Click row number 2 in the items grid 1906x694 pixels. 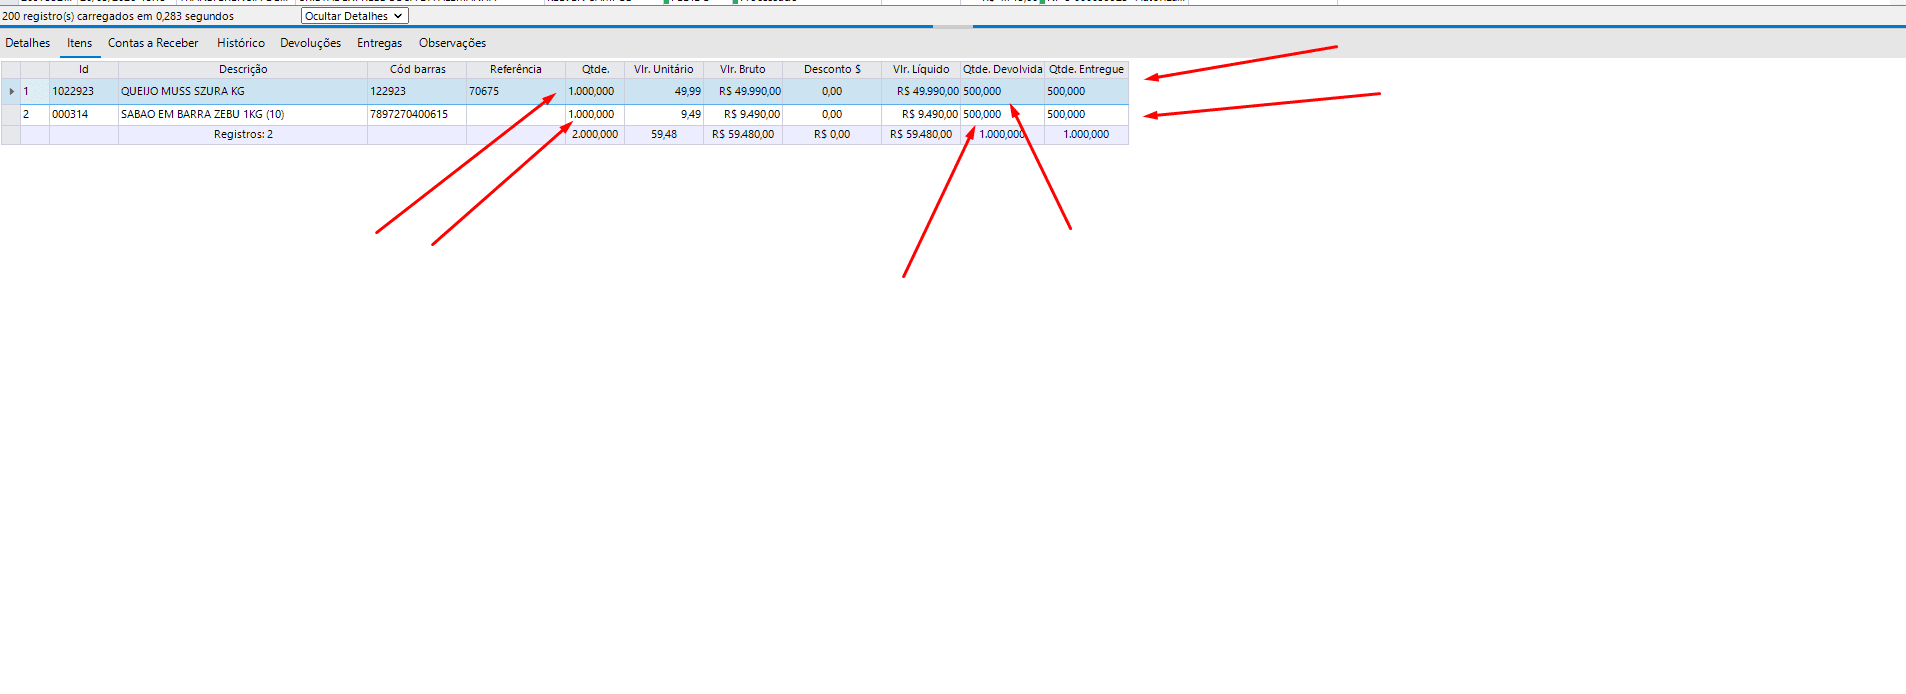point(35,114)
